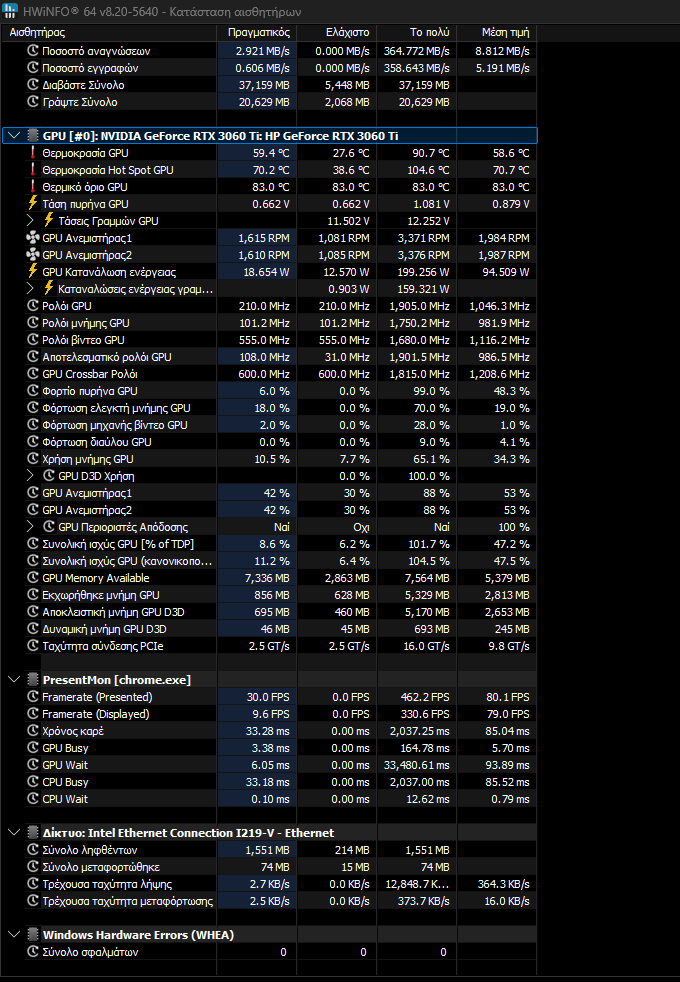Image resolution: width=680 pixels, height=982 pixels.
Task: Click clock icon of Ταχύτητα σύνδεσης PCIe
Action: [x=33, y=646]
